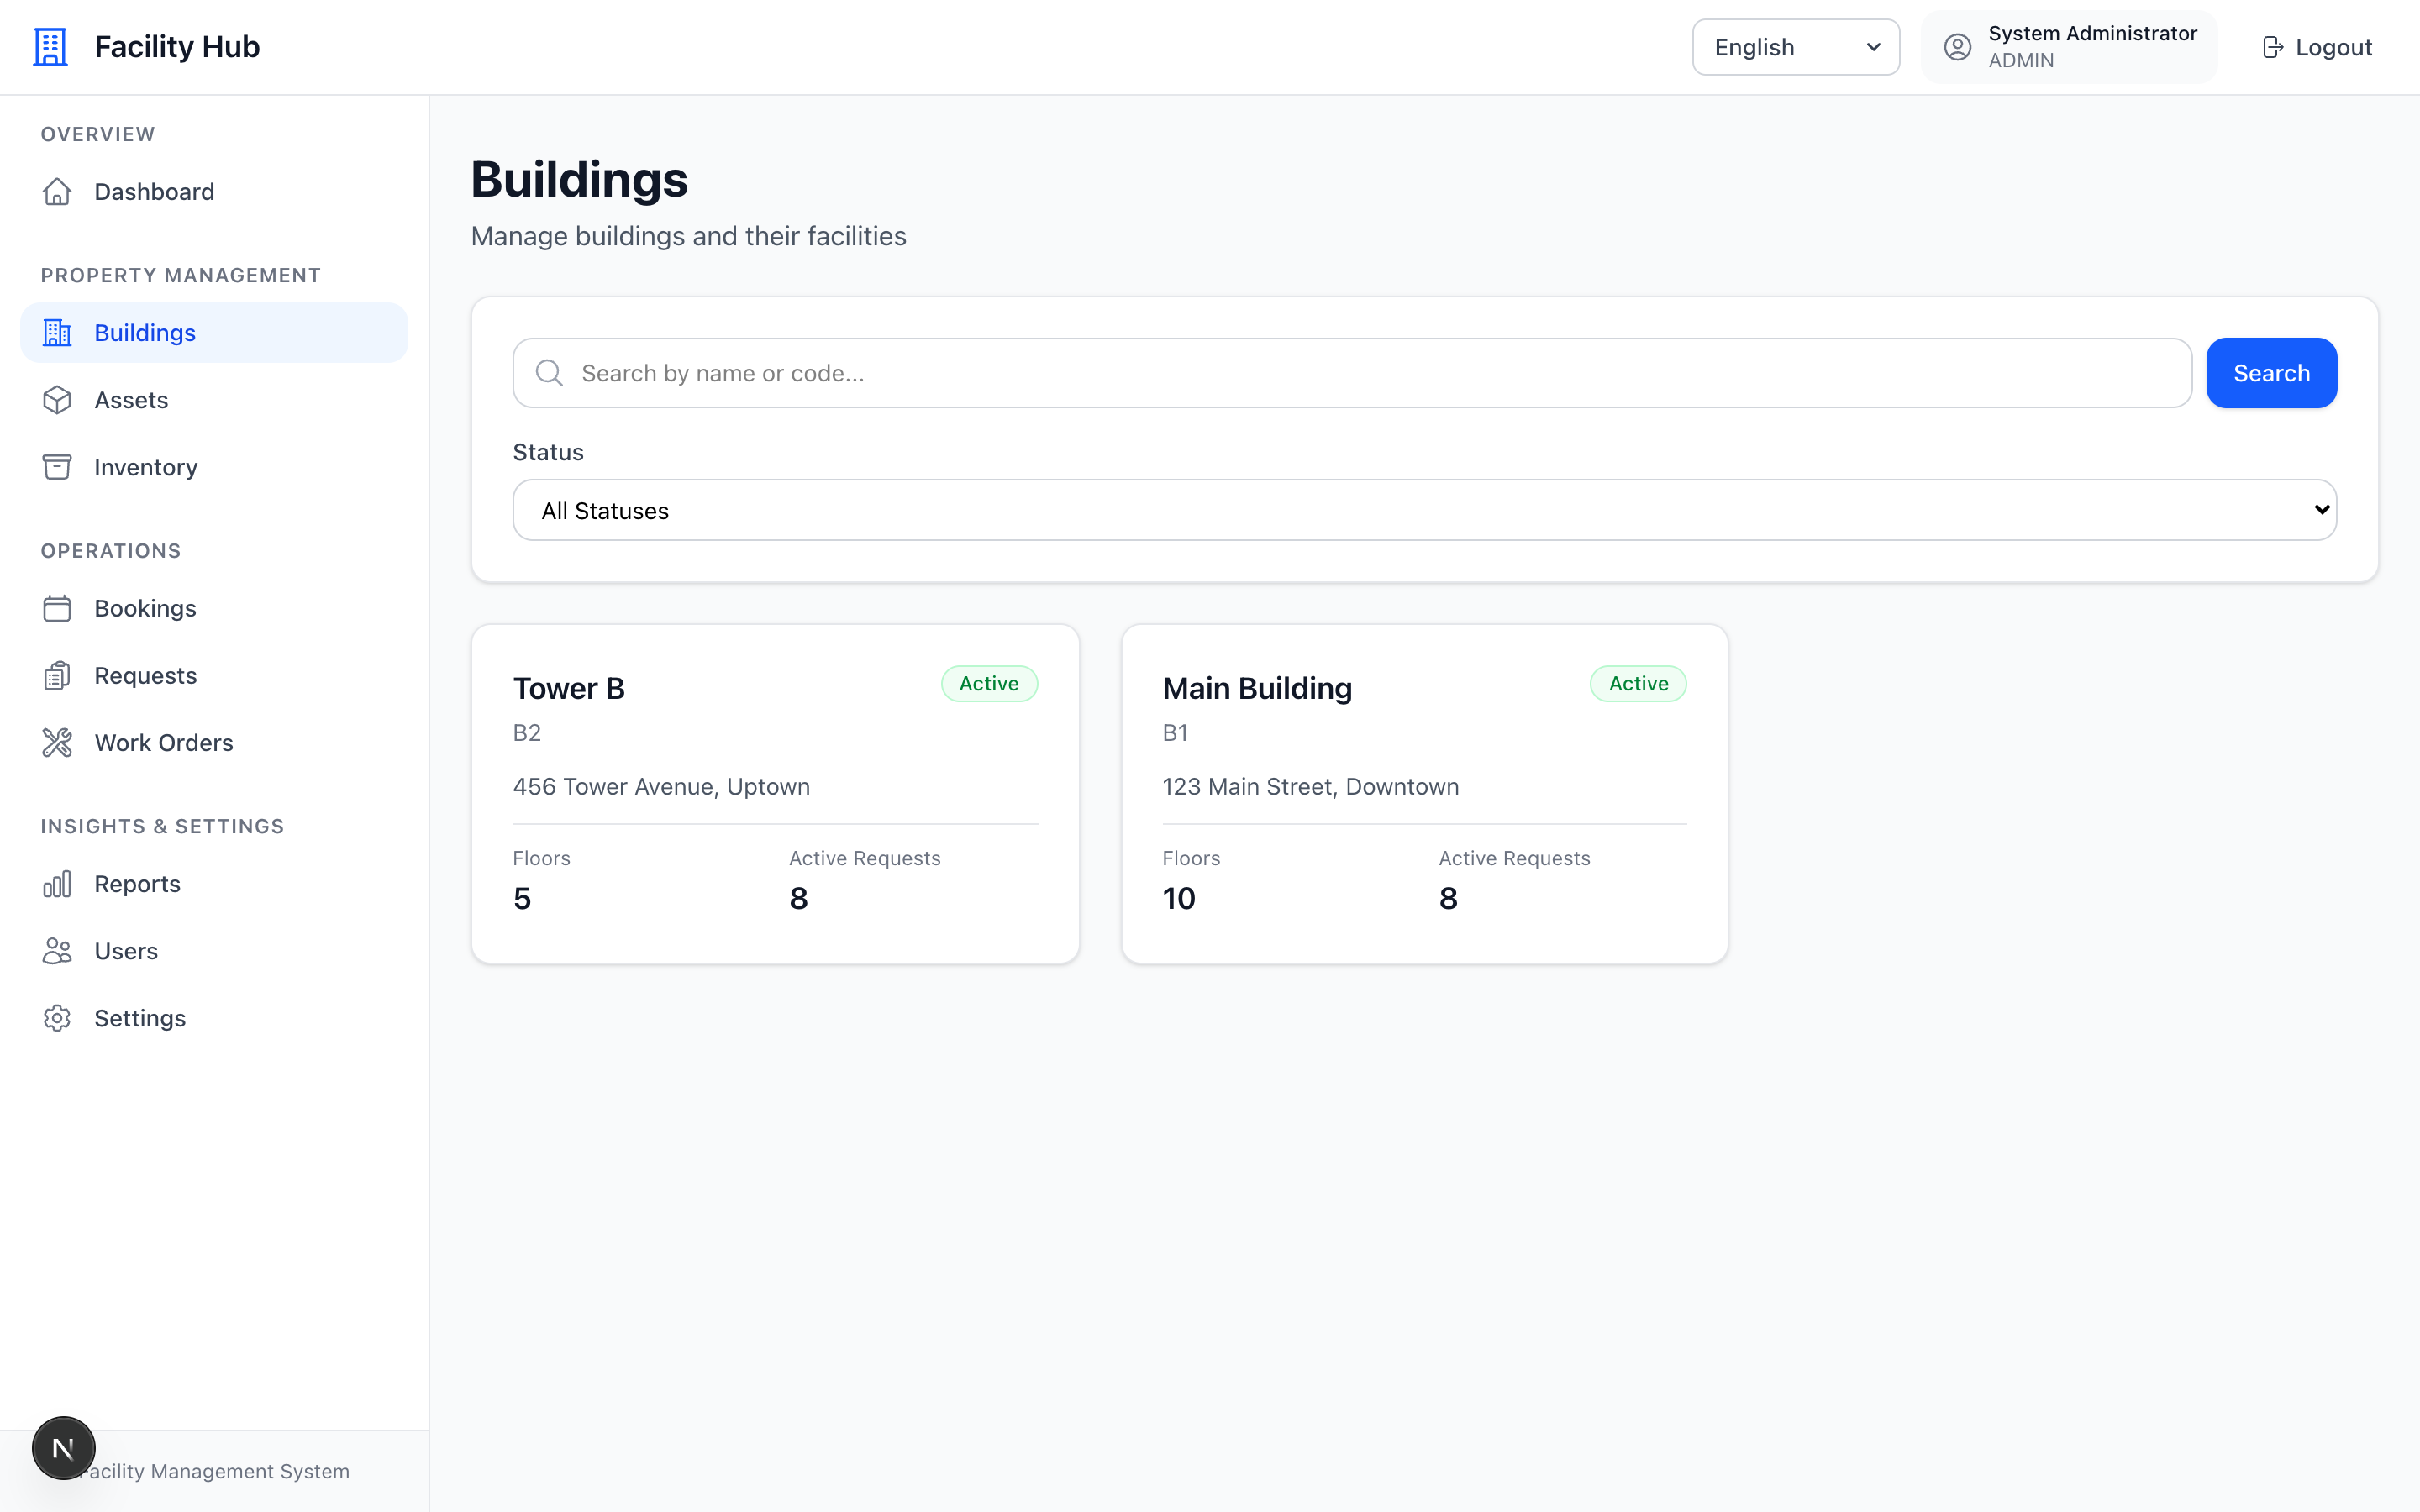
Task: Open the Bookings sidebar entry
Action: [x=214, y=608]
